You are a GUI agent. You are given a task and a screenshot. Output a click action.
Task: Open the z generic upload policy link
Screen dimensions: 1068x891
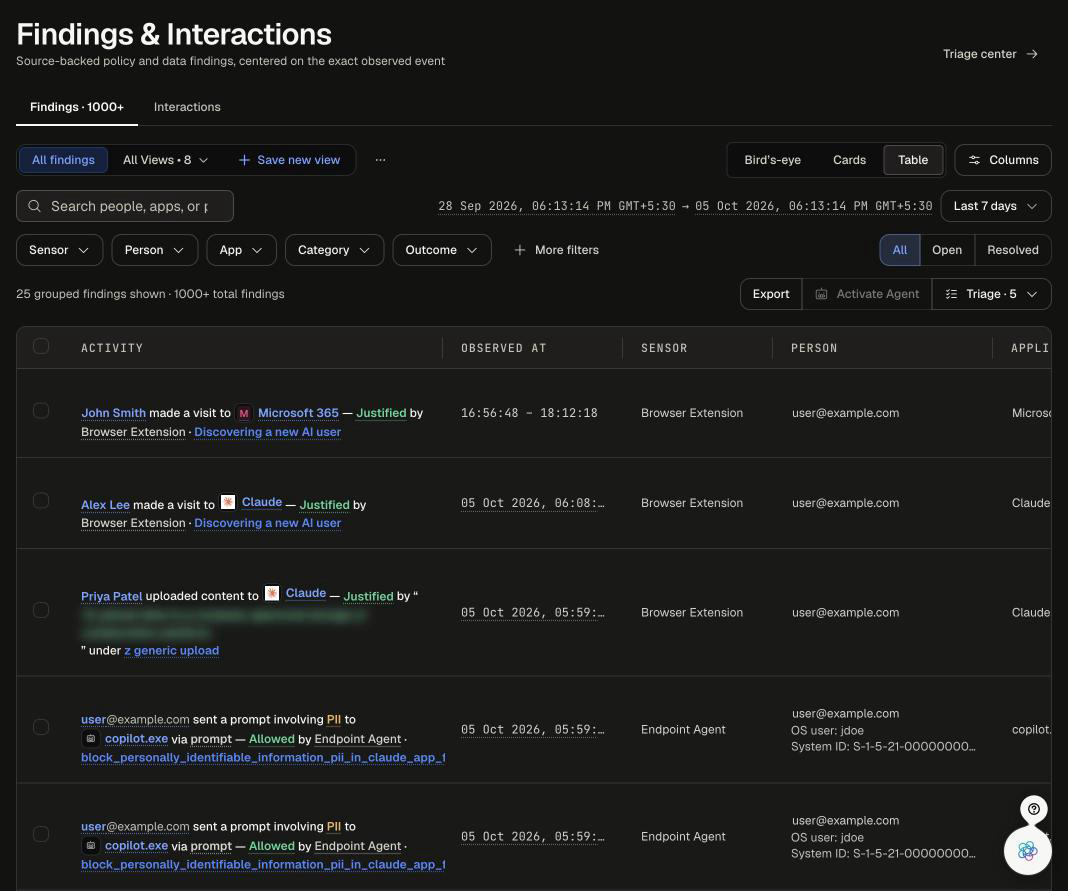(172, 651)
